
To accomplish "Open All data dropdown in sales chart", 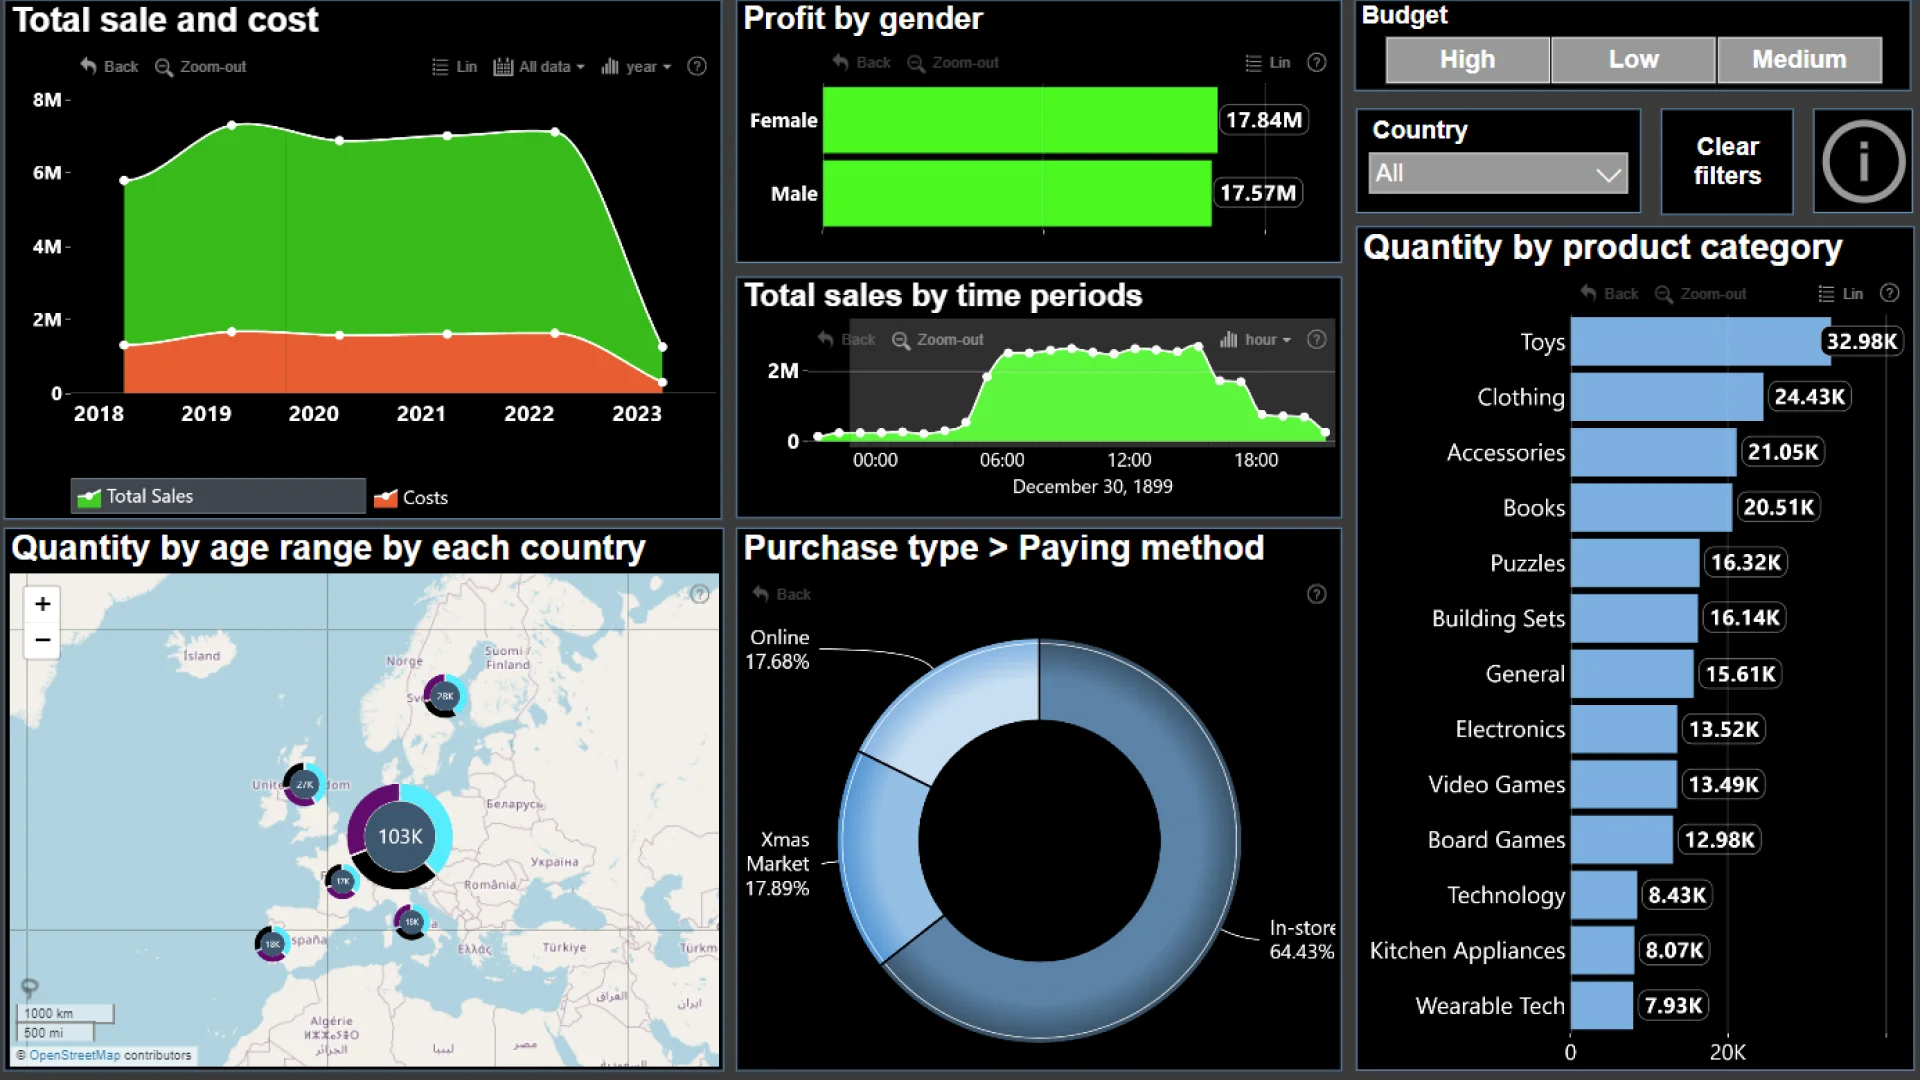I will tap(539, 67).
